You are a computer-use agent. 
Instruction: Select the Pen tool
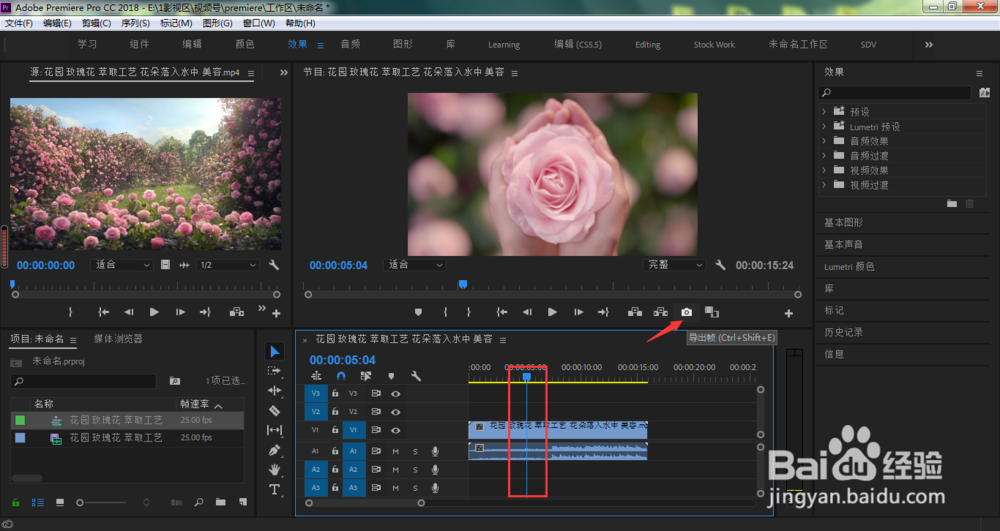pos(274,450)
